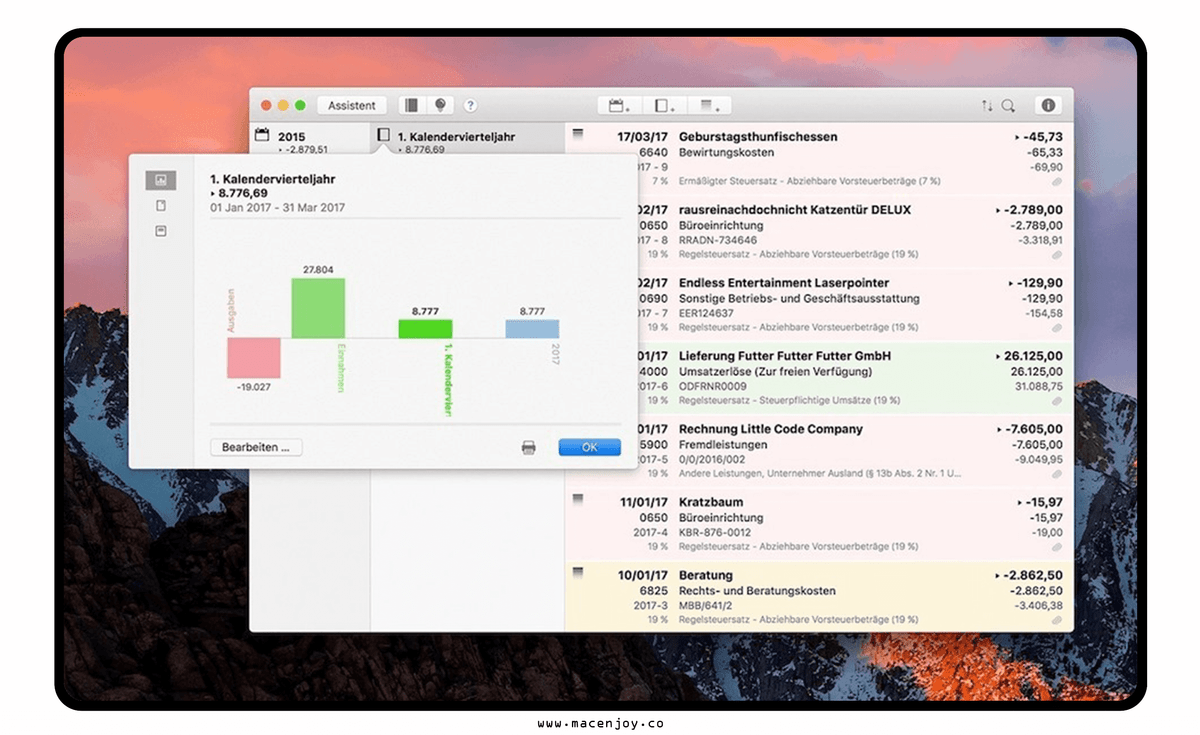
Task: Open the library columns view icon
Action: (x=411, y=105)
